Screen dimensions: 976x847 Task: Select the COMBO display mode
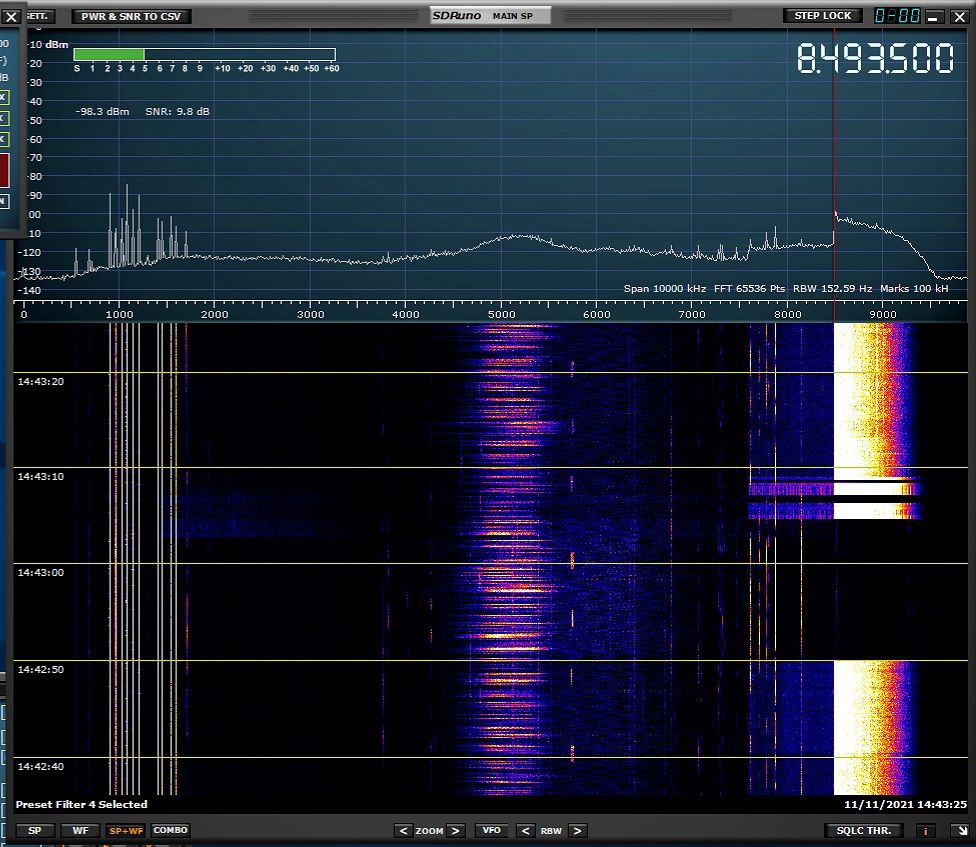pyautogui.click(x=170, y=830)
